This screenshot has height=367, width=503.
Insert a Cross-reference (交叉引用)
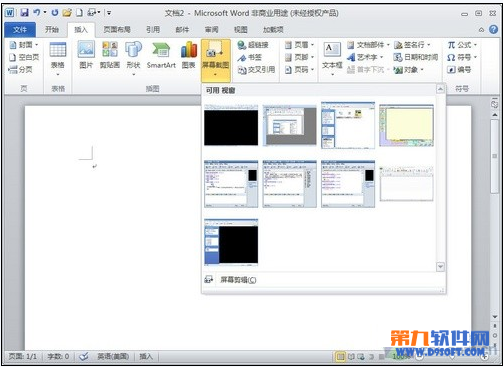[x=256, y=70]
